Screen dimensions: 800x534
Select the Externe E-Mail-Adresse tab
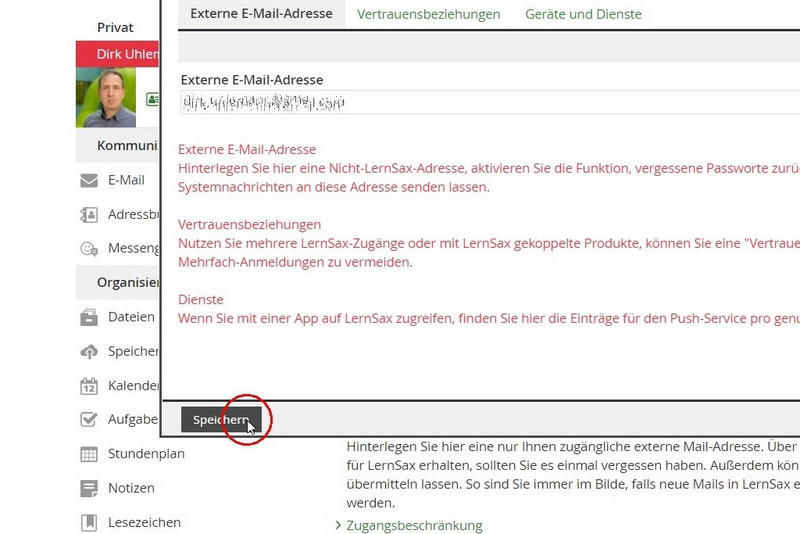(261, 14)
